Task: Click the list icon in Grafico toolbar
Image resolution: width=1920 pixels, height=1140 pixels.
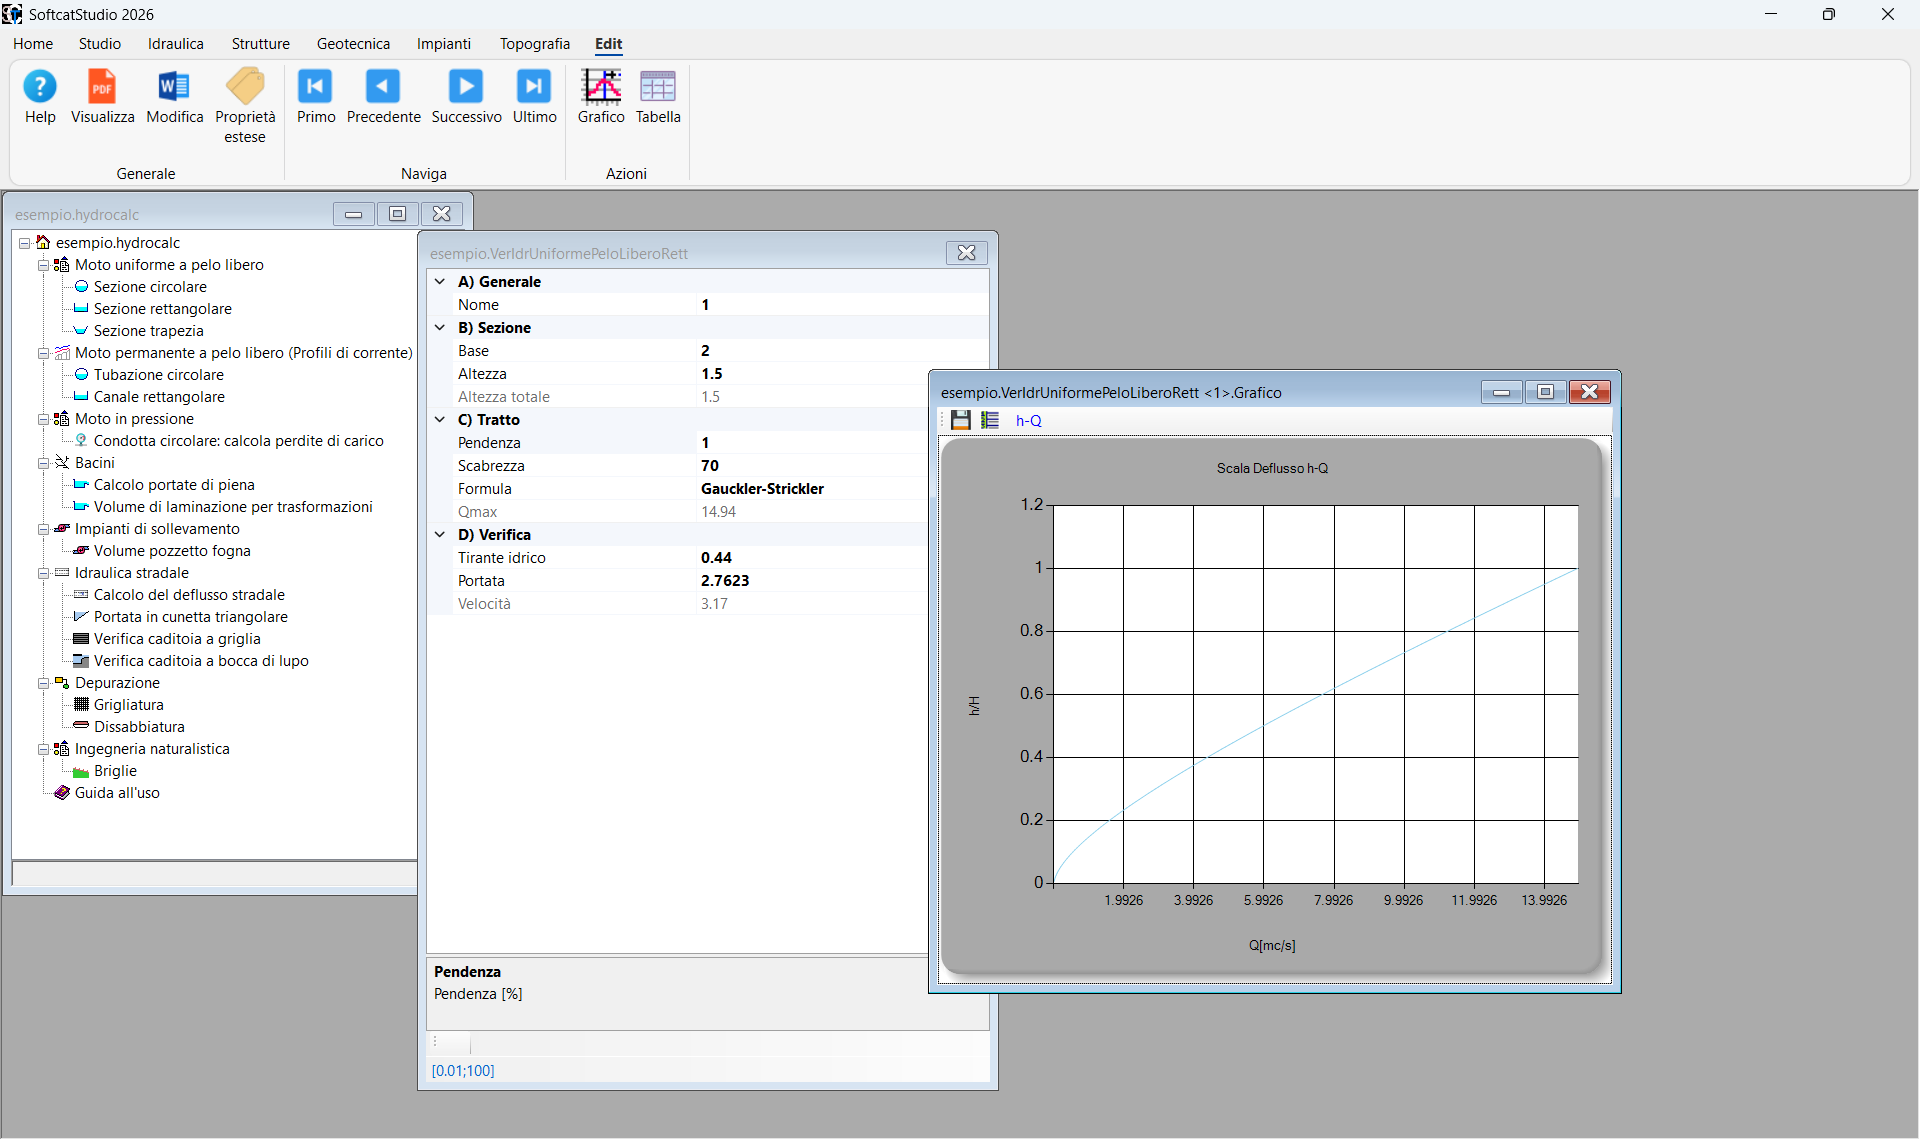Action: point(990,420)
